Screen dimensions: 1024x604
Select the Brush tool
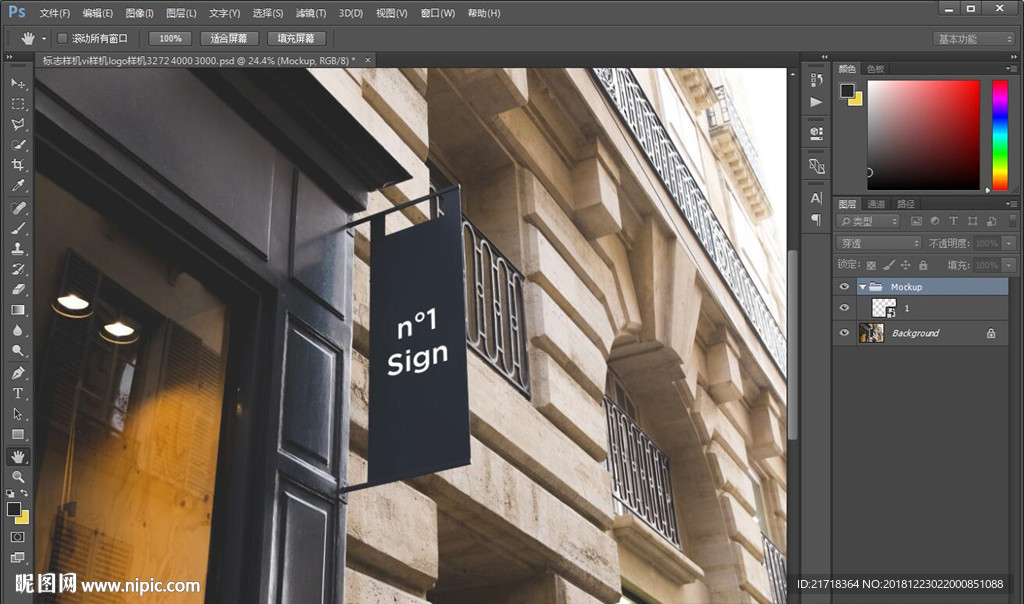tap(18, 228)
